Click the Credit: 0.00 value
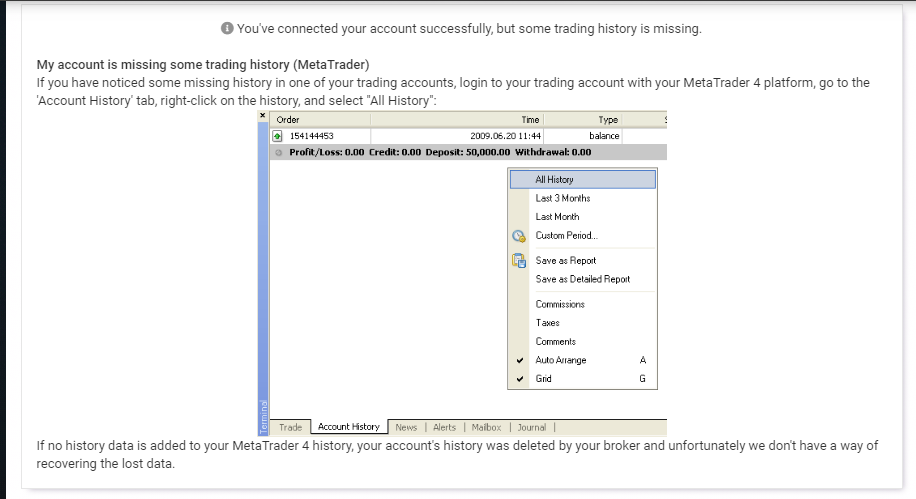Image resolution: width=916 pixels, height=499 pixels. point(395,153)
